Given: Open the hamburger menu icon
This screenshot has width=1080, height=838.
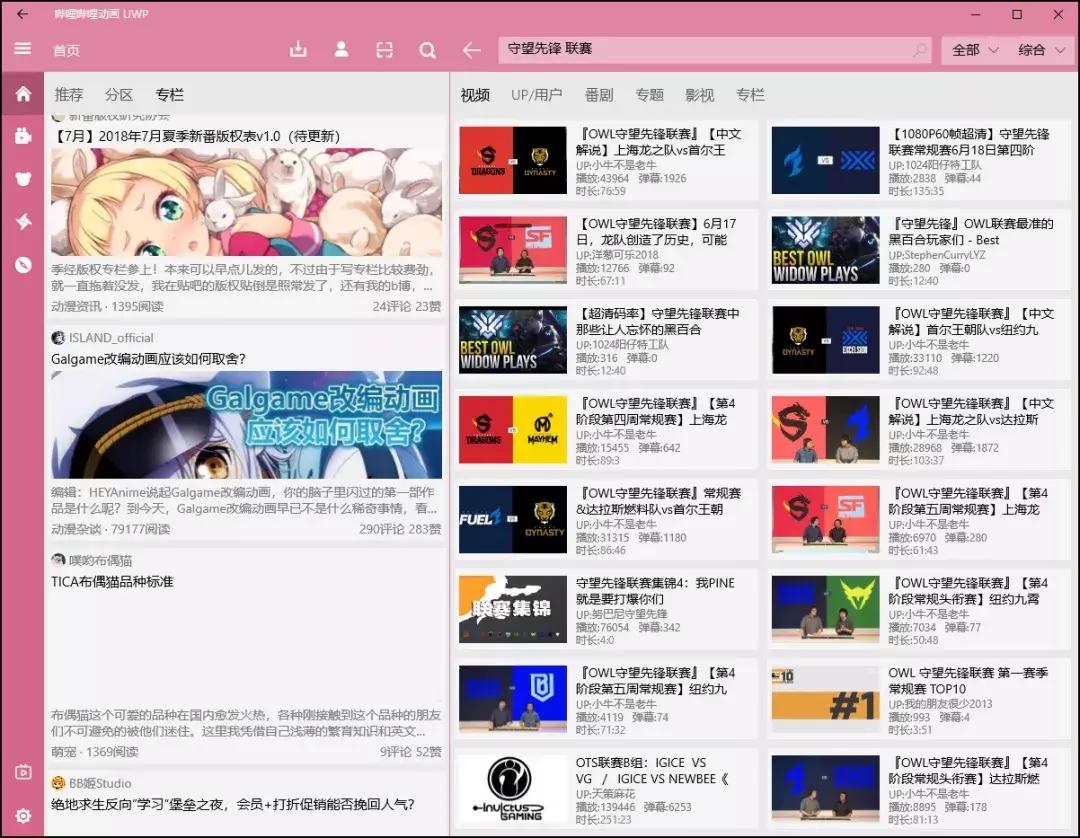Looking at the screenshot, I should (23, 48).
